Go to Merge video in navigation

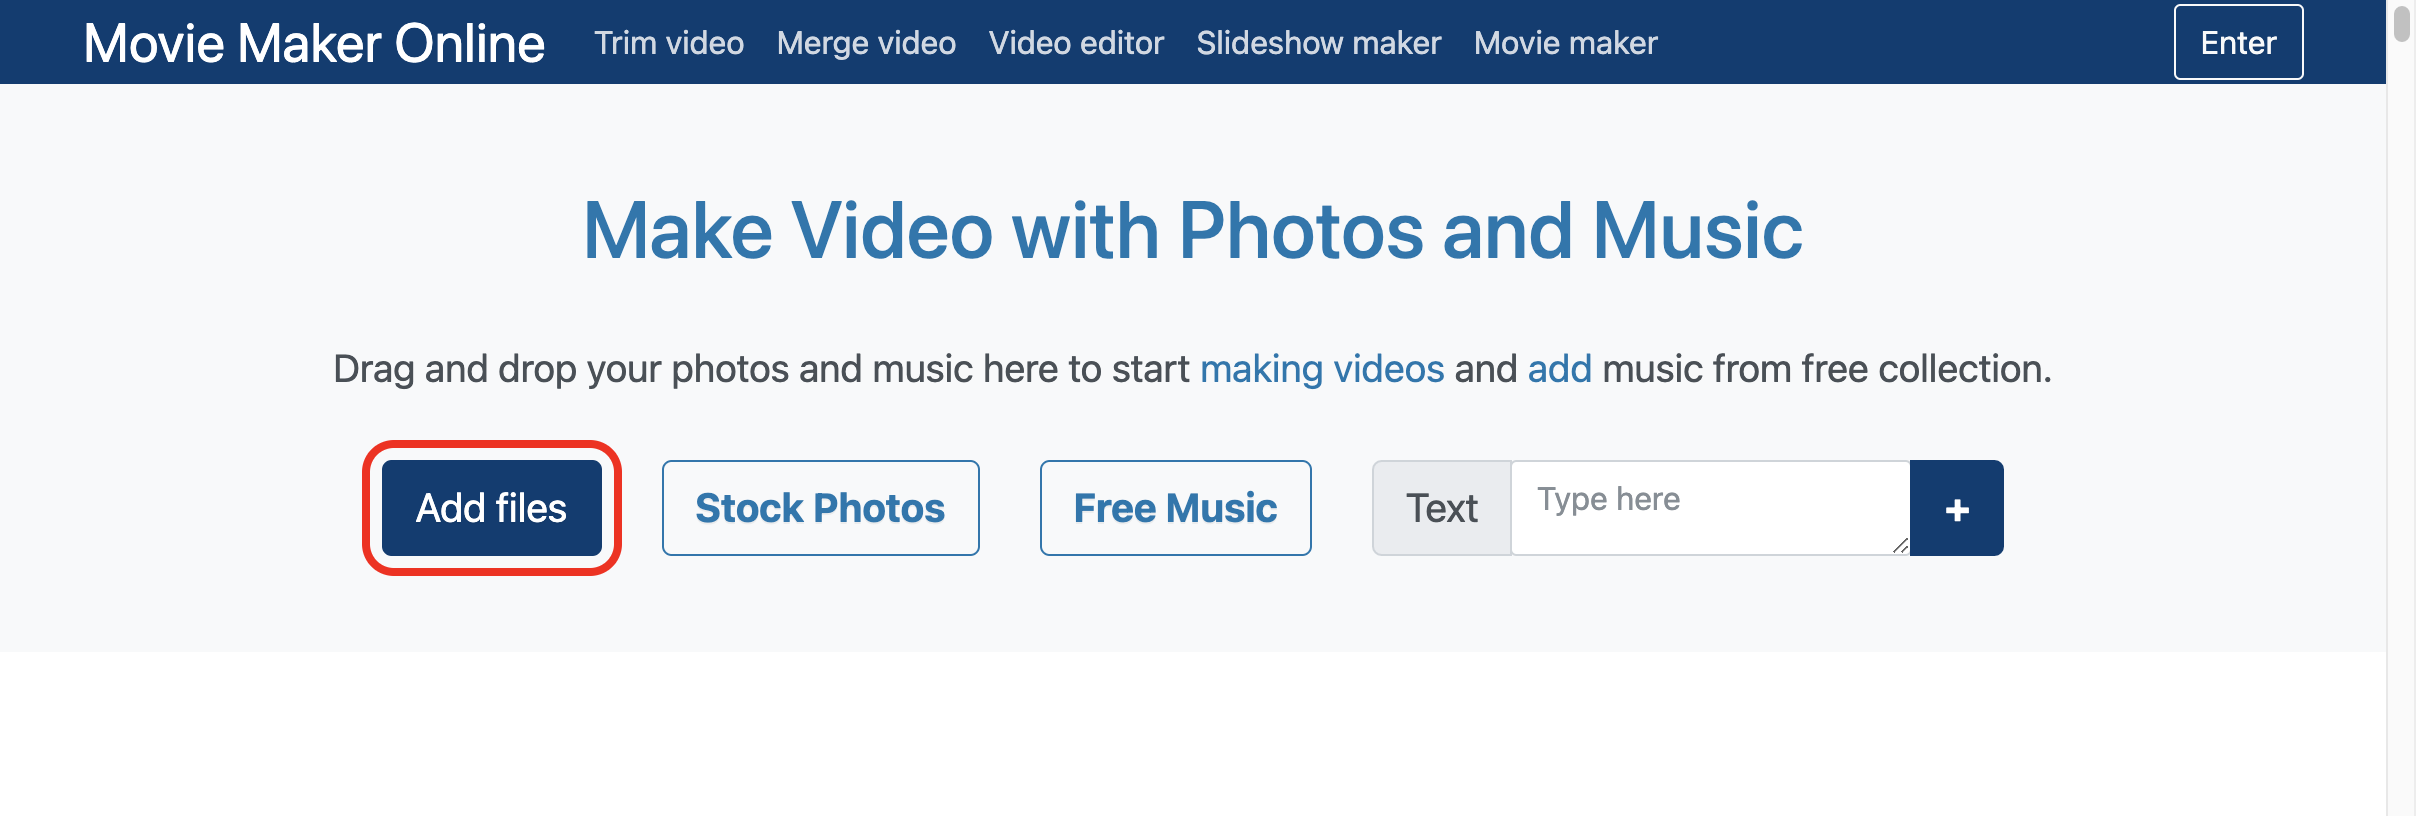866,43
